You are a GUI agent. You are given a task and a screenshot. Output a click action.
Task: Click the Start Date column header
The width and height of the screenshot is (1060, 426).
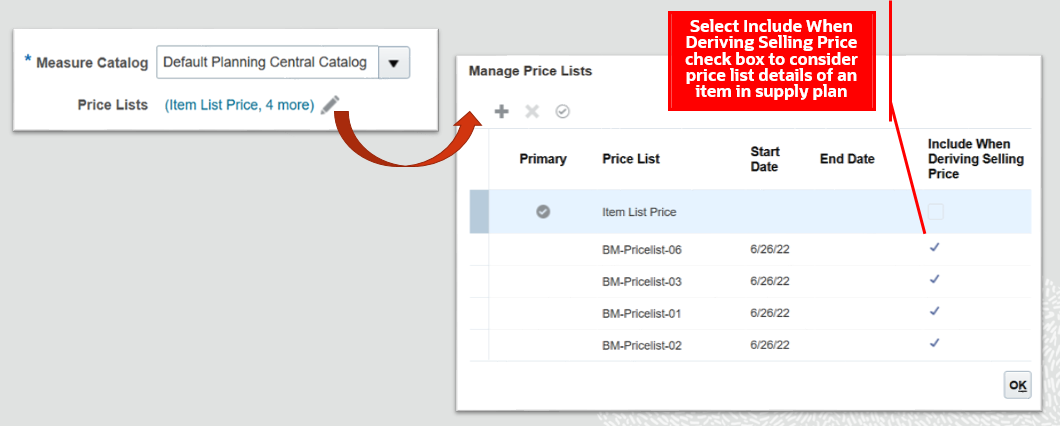[x=765, y=159]
